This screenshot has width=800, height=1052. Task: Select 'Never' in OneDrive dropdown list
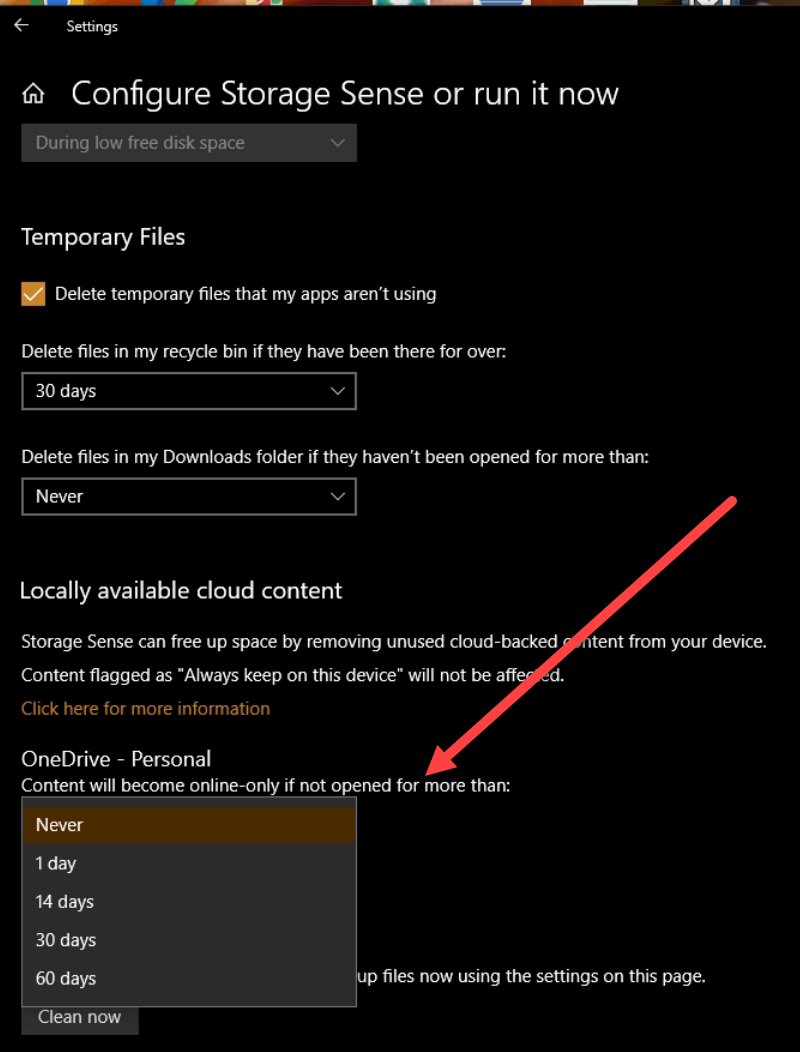189,825
